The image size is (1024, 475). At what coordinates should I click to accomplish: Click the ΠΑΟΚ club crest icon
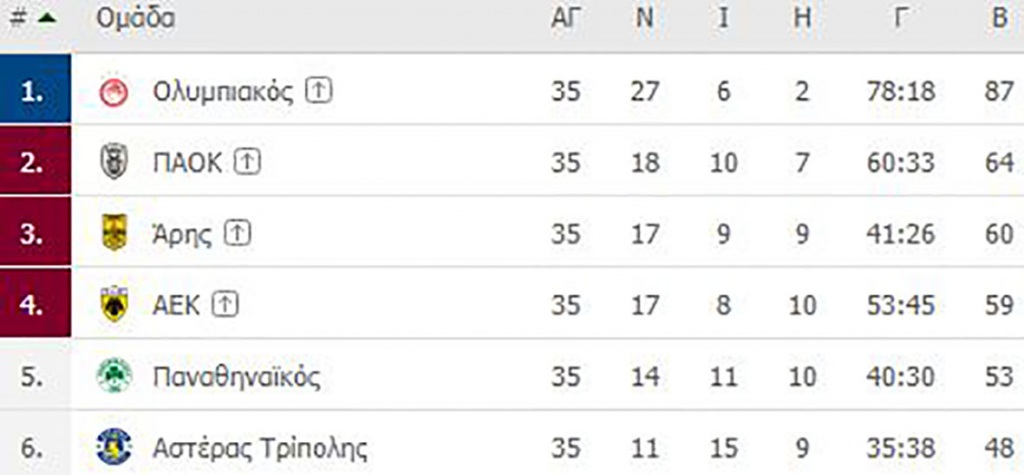point(114,161)
